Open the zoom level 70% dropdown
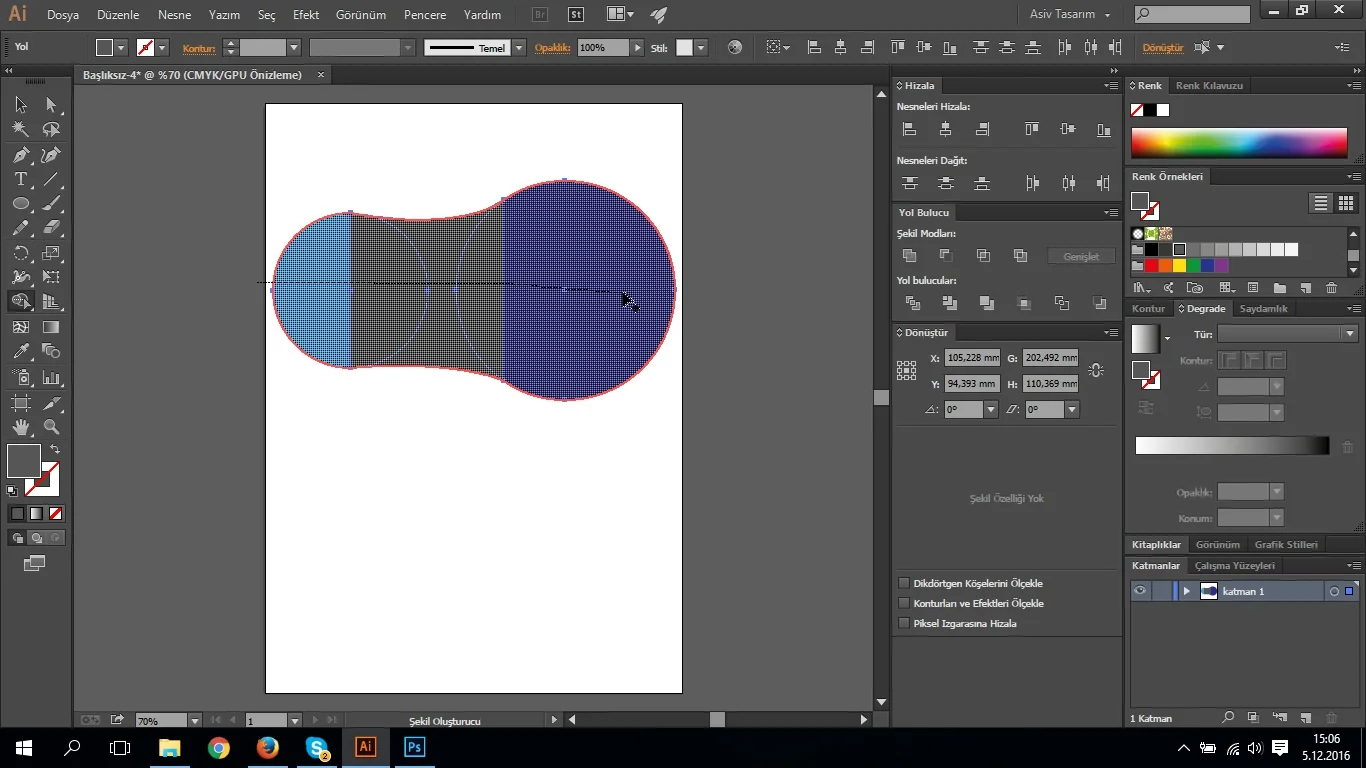The image size is (1366, 768). point(194,720)
